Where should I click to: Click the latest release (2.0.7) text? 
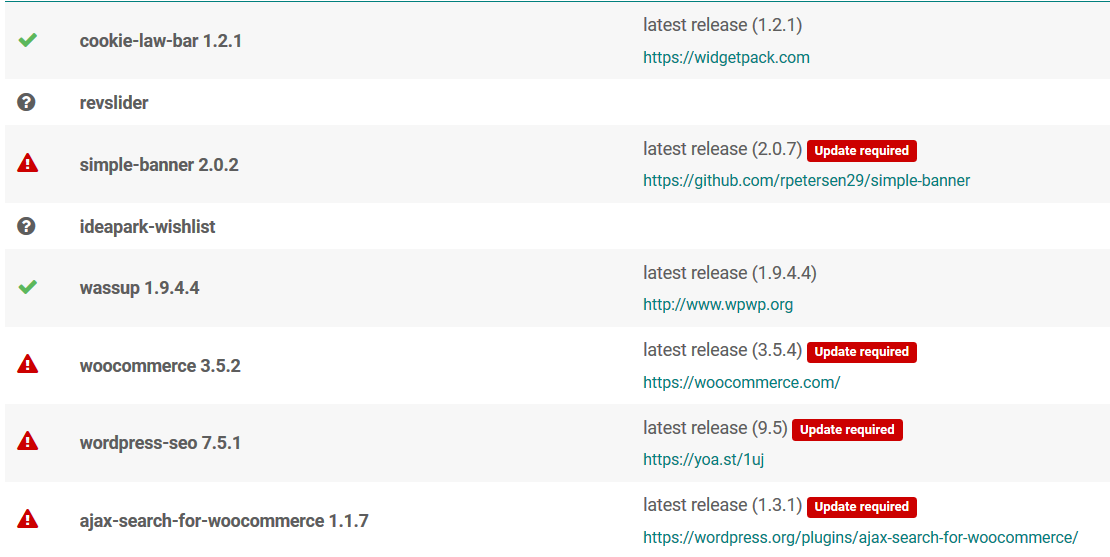(x=722, y=149)
